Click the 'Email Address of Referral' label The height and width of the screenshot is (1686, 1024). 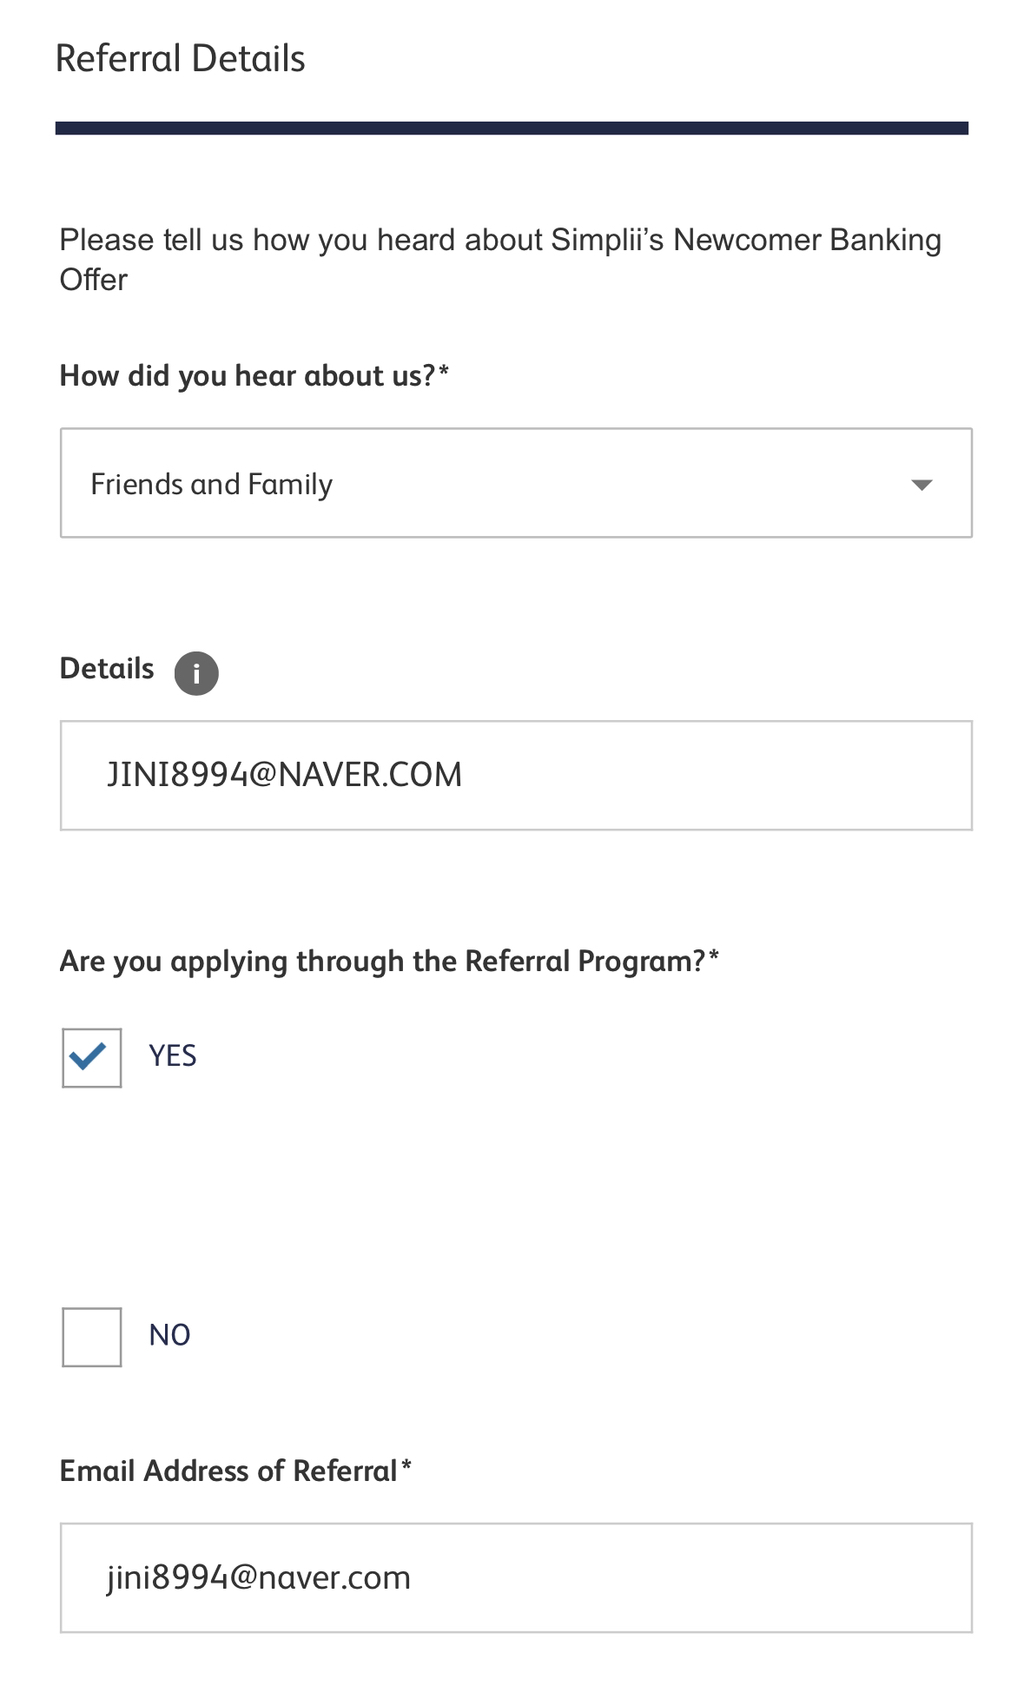click(x=228, y=1471)
